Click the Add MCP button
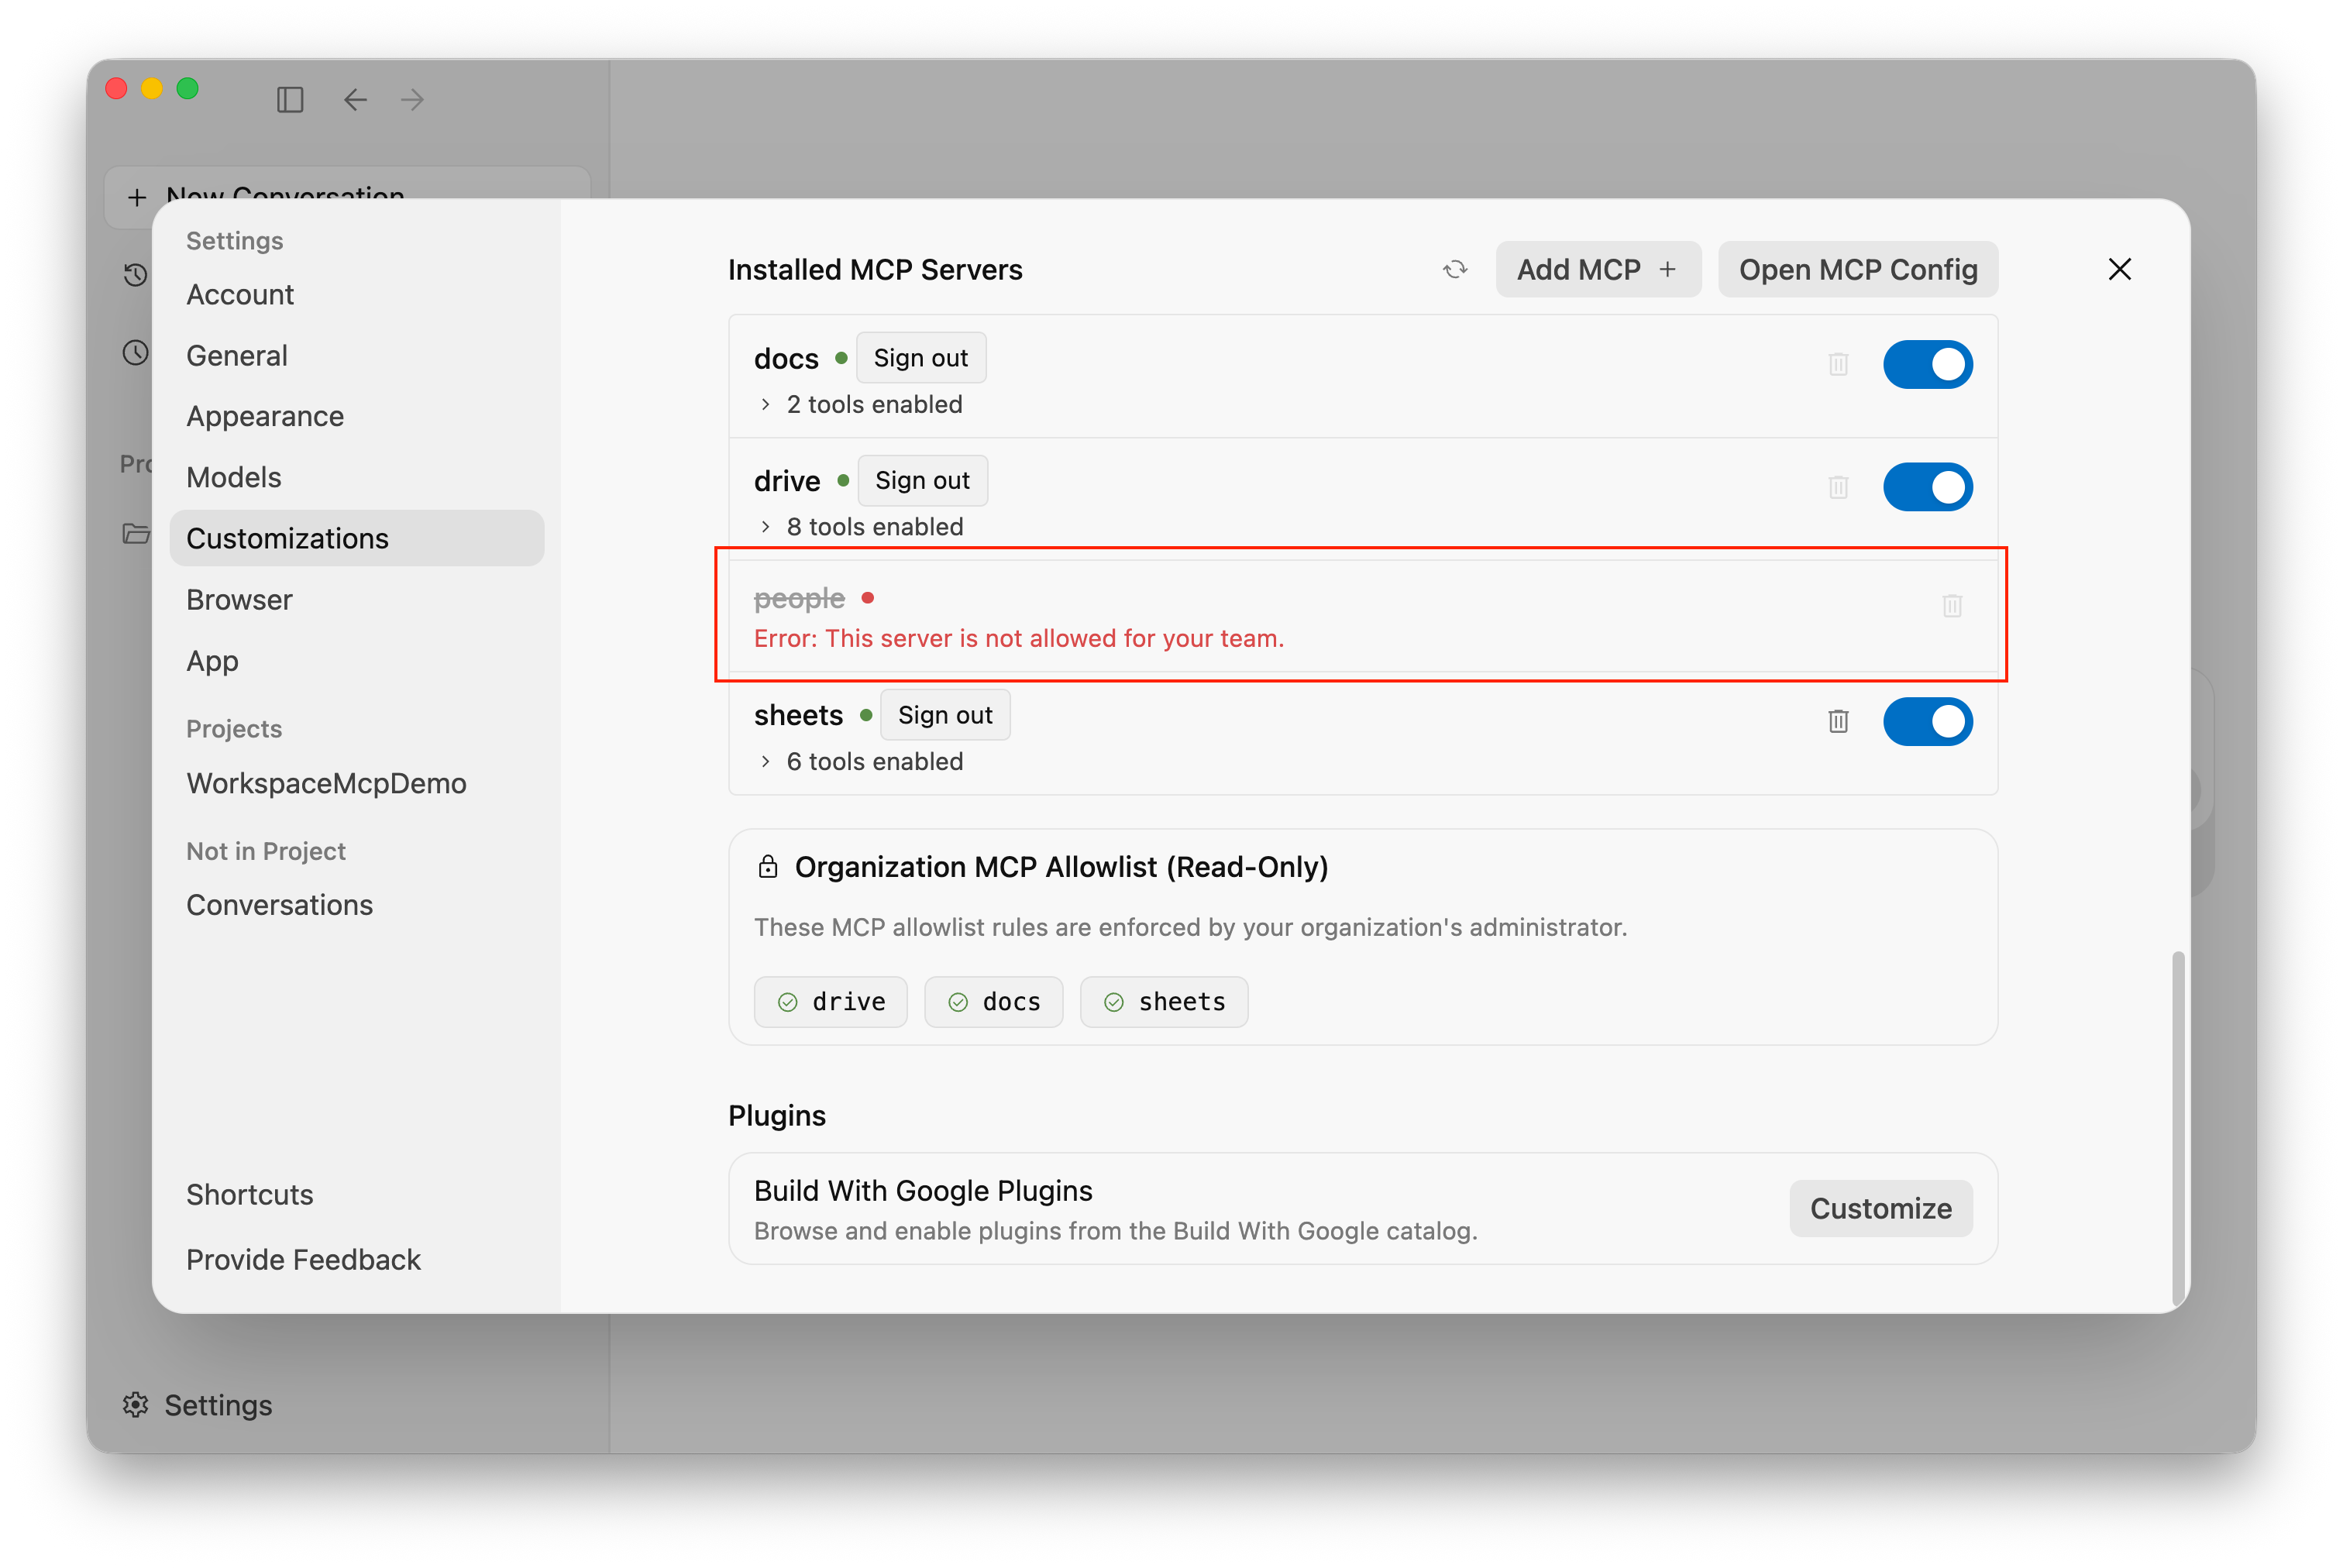2343x1568 pixels. point(1598,269)
